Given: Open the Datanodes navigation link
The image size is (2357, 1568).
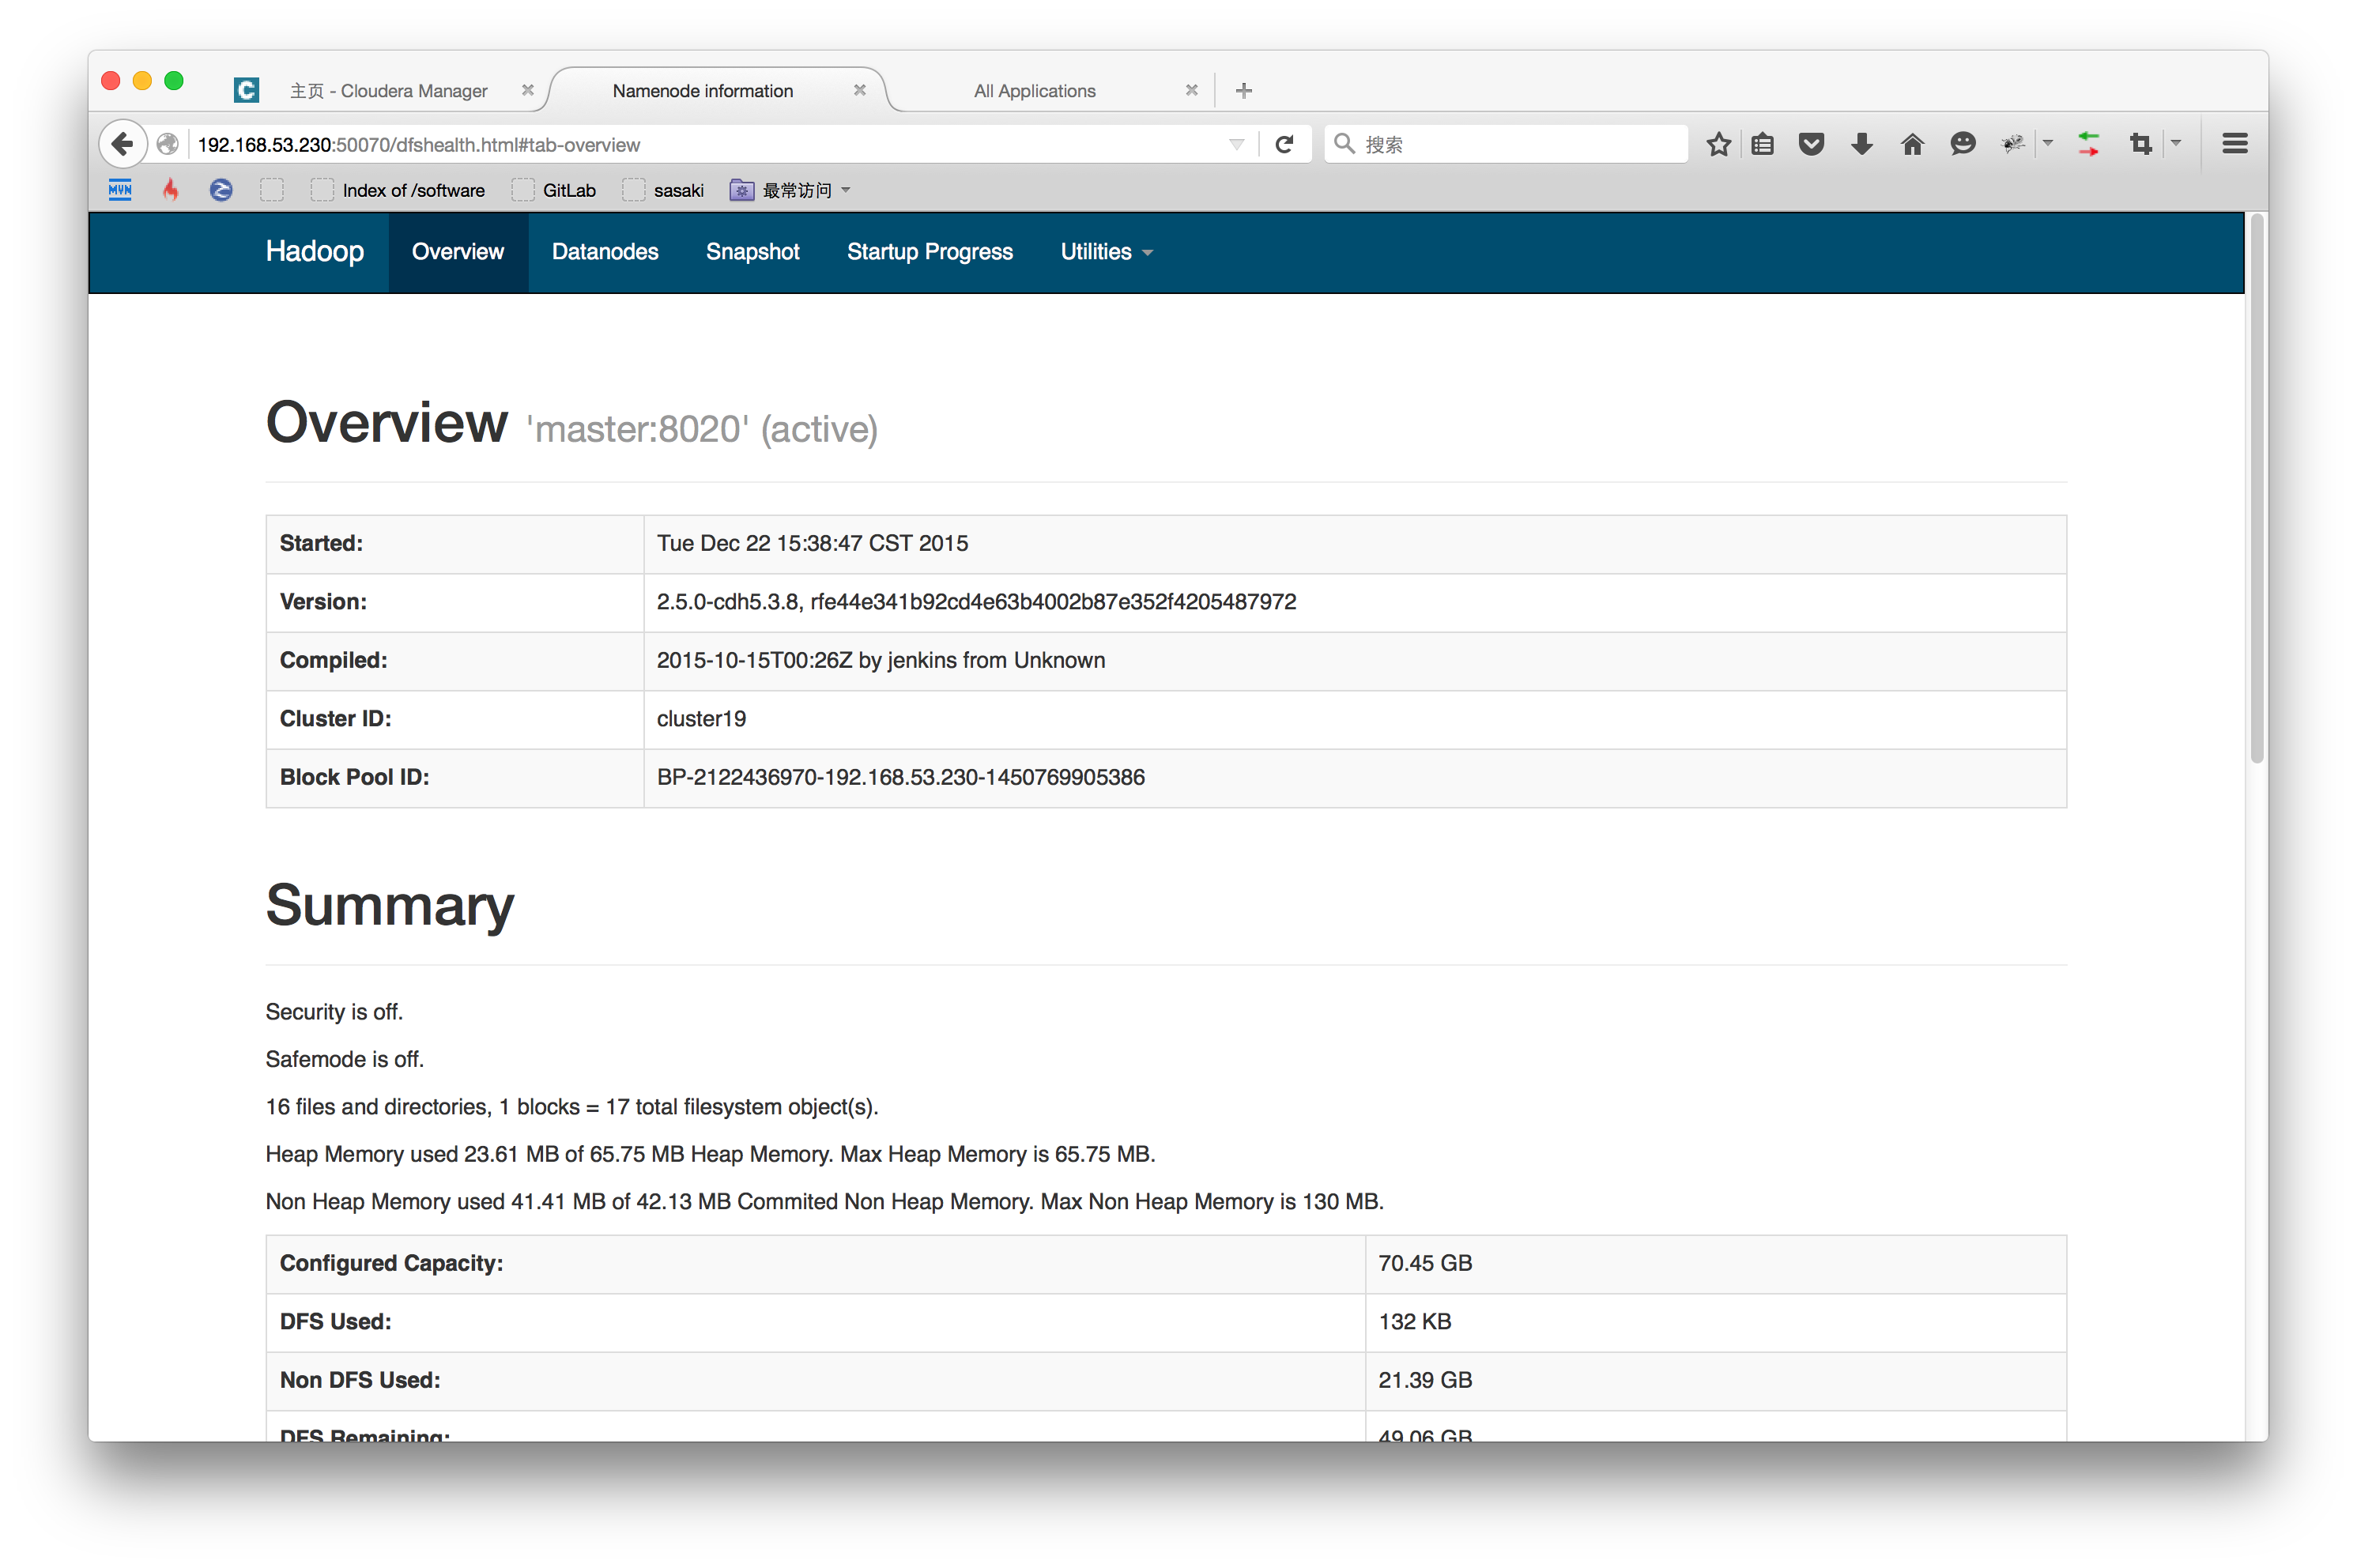Looking at the screenshot, I should (605, 252).
